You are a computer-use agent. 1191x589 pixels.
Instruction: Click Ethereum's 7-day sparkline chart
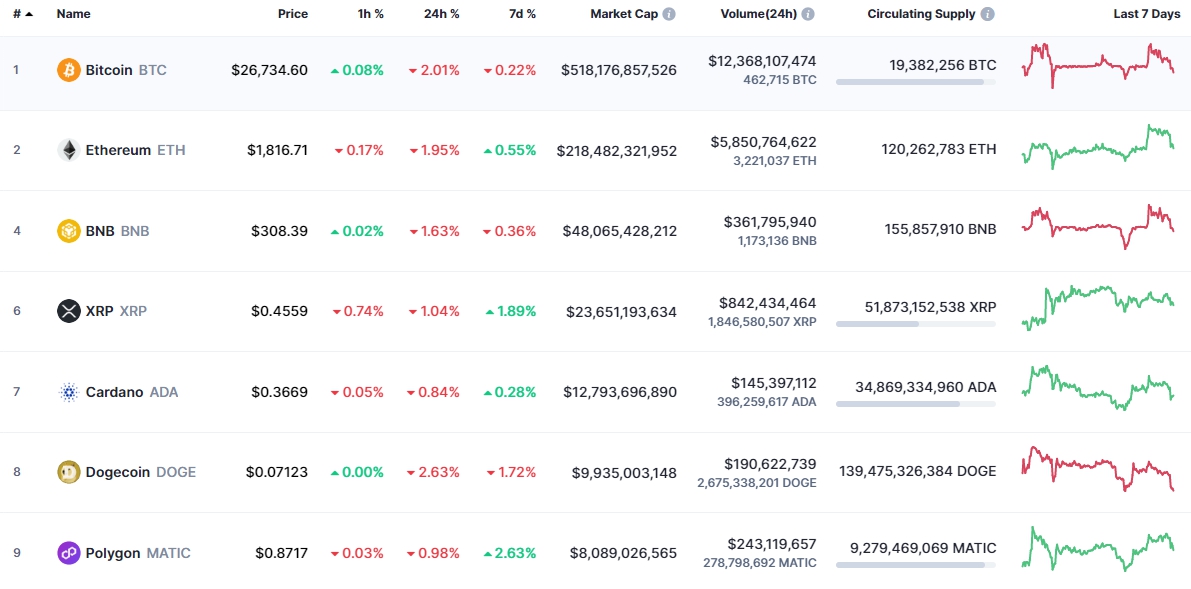[1098, 147]
